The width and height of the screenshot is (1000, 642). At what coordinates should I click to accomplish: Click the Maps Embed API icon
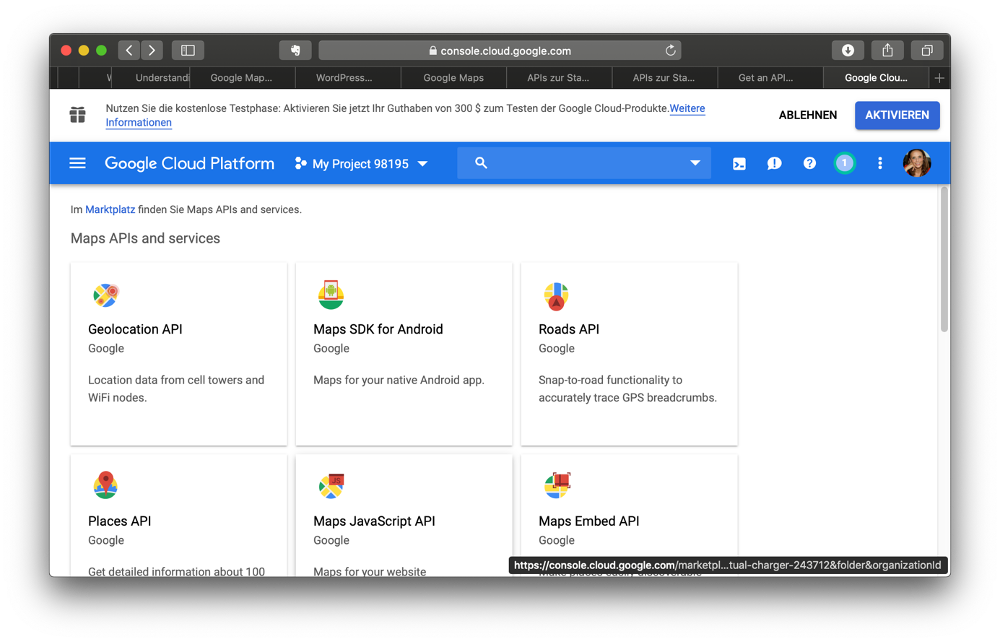pyautogui.click(x=557, y=486)
